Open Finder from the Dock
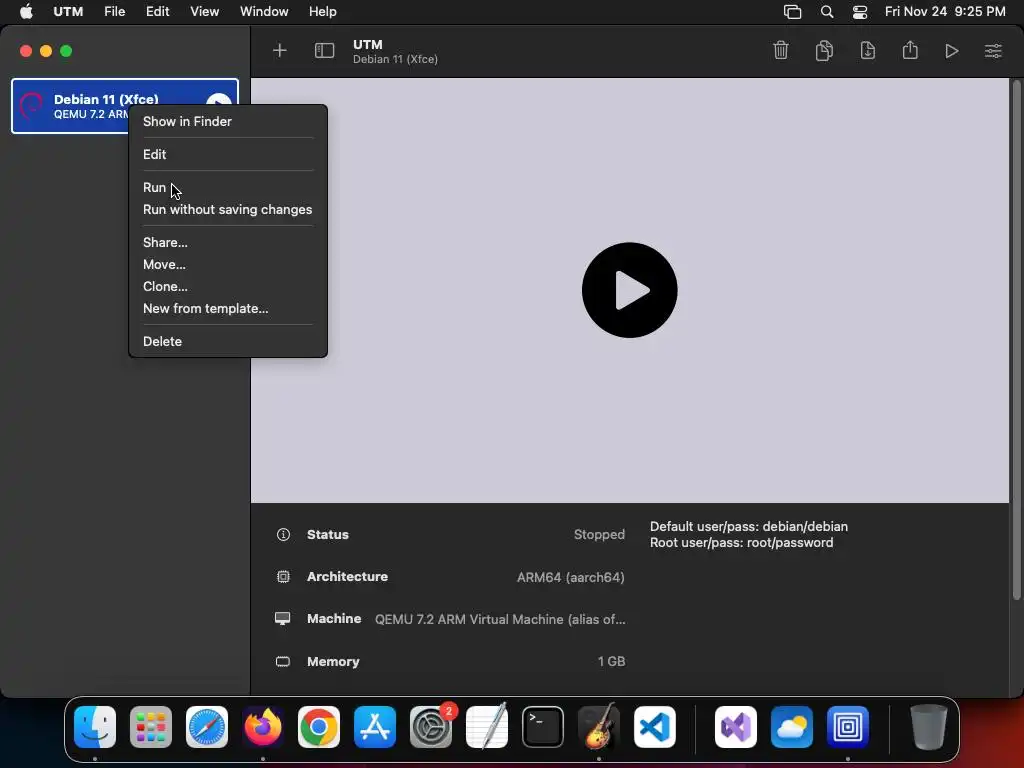Viewport: 1024px width, 768px height. click(x=95, y=726)
